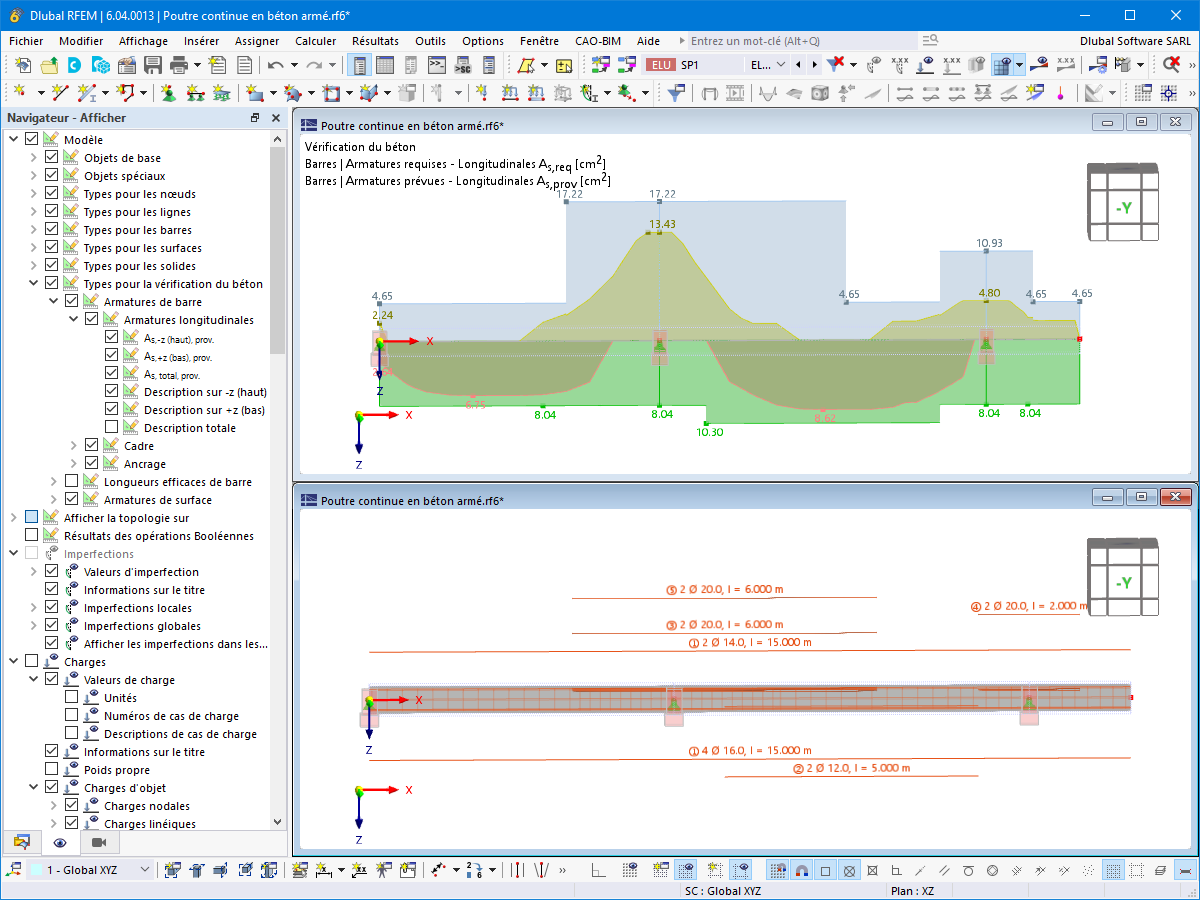Collapse the Armatures longitudinales node
1200x900 pixels.
pyautogui.click(x=73, y=320)
